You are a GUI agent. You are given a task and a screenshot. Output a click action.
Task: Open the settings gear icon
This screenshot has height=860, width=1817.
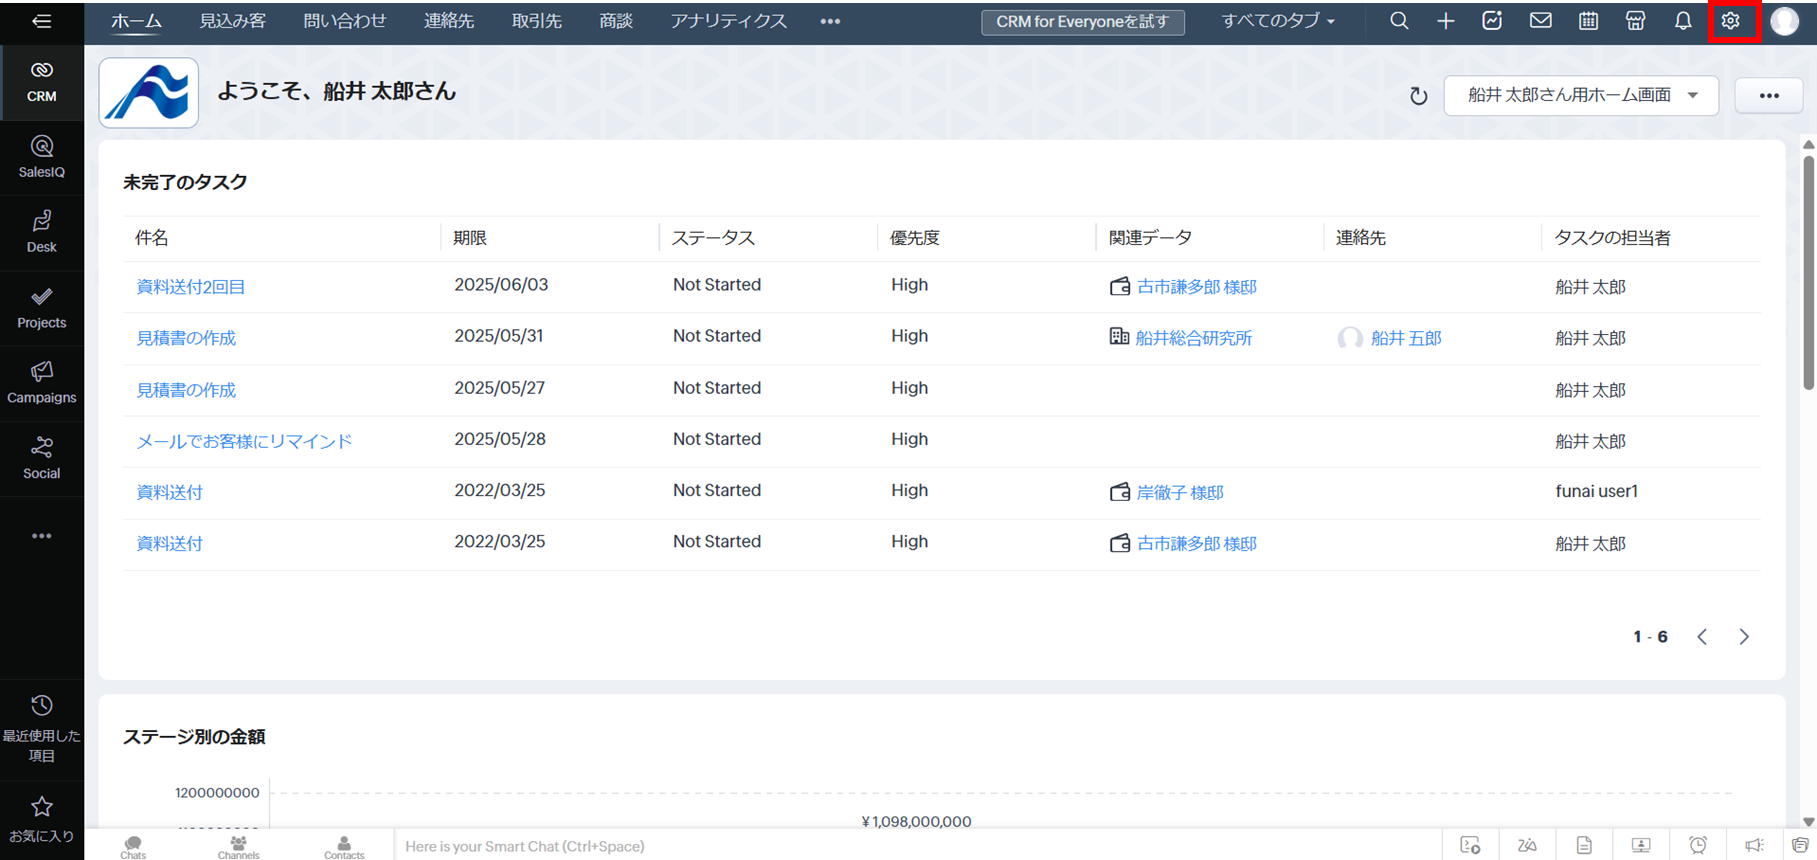(x=1731, y=21)
